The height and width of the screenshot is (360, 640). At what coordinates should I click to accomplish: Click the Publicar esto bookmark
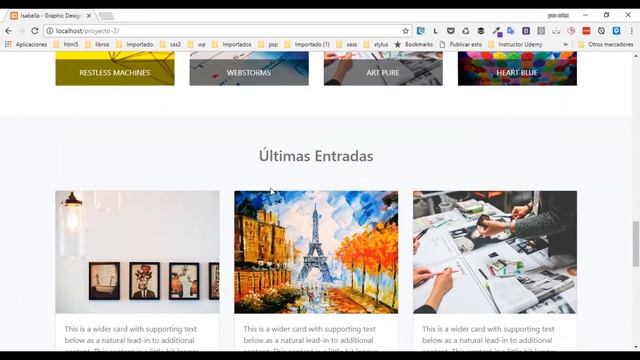click(461, 44)
